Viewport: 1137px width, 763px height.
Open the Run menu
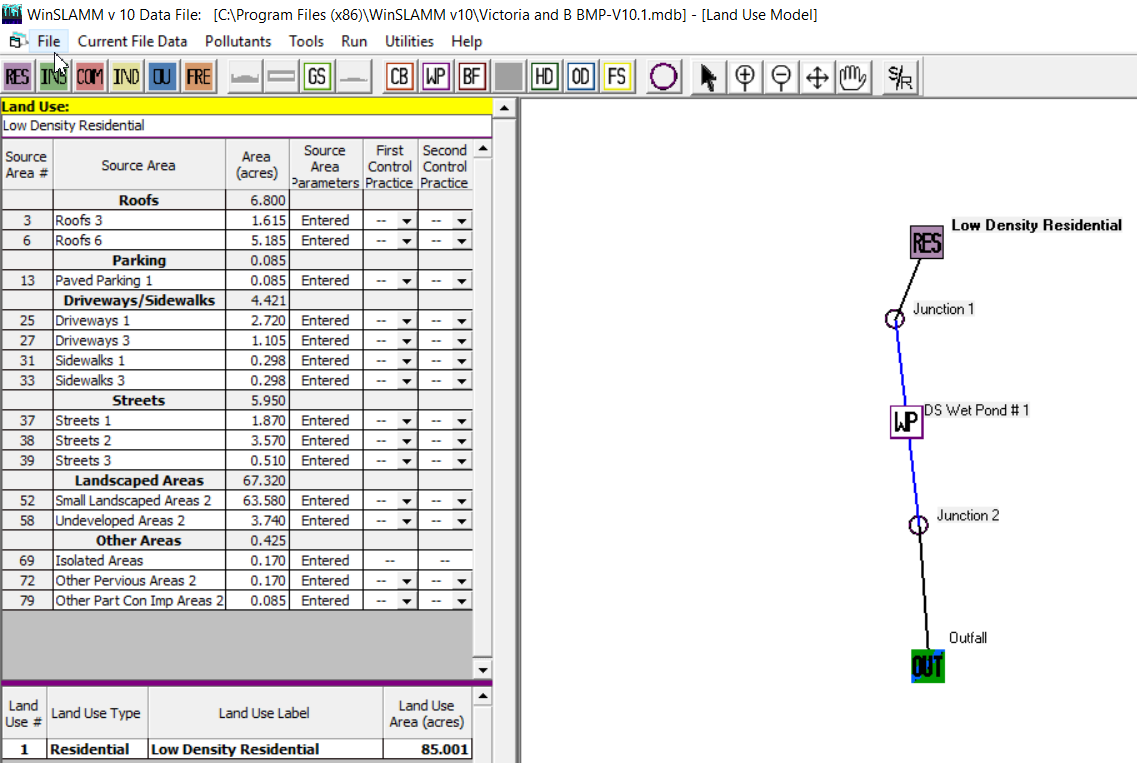click(354, 42)
